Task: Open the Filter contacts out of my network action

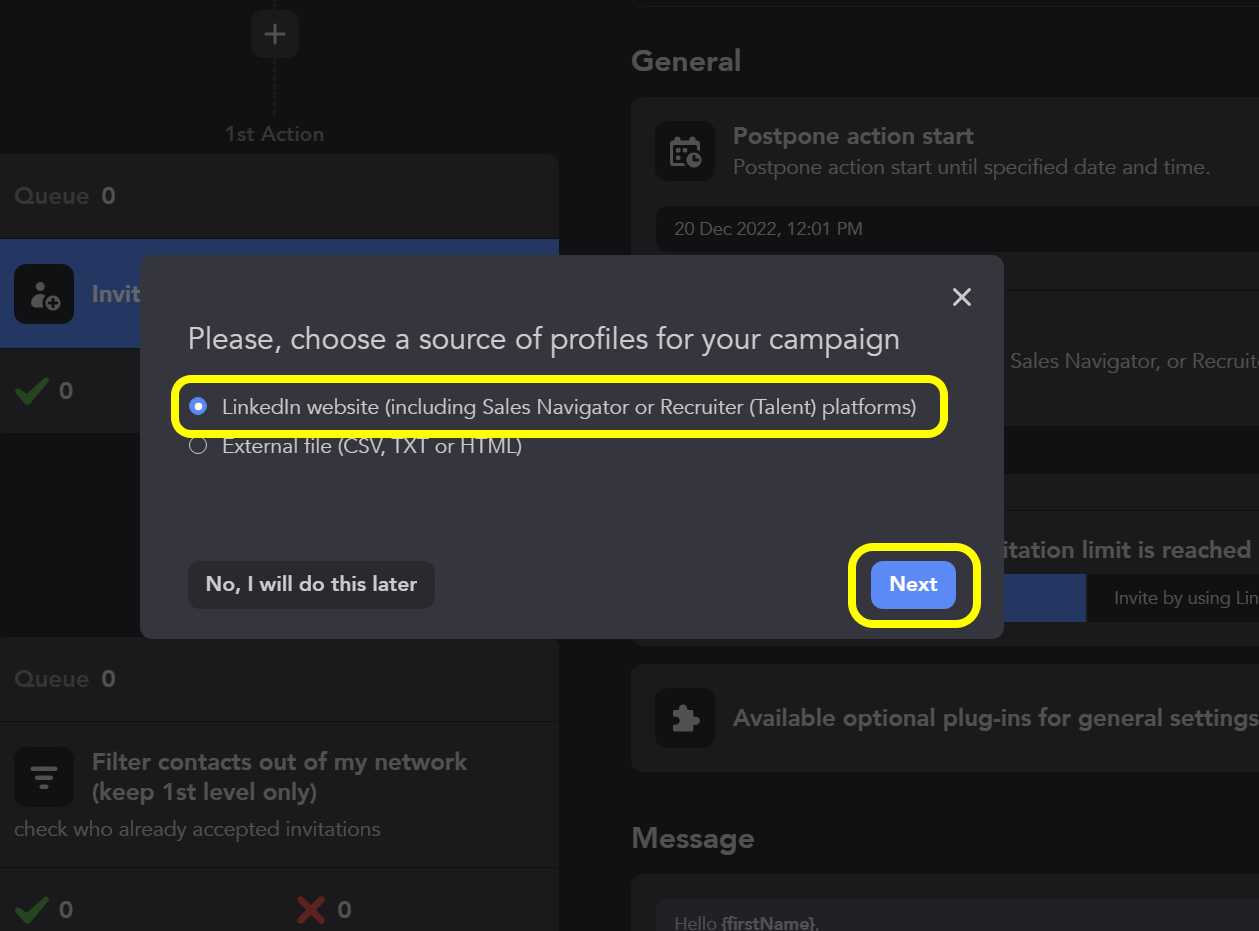Action: click(279, 777)
